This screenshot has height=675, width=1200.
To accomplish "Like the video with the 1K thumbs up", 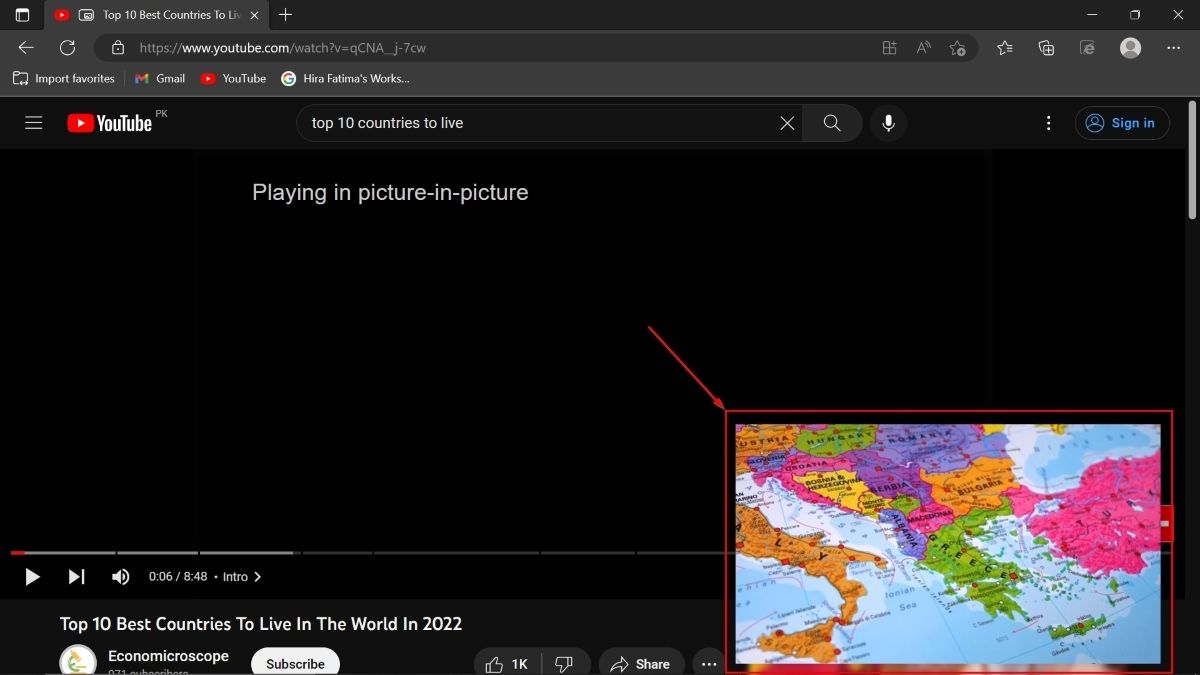I will pos(505,663).
